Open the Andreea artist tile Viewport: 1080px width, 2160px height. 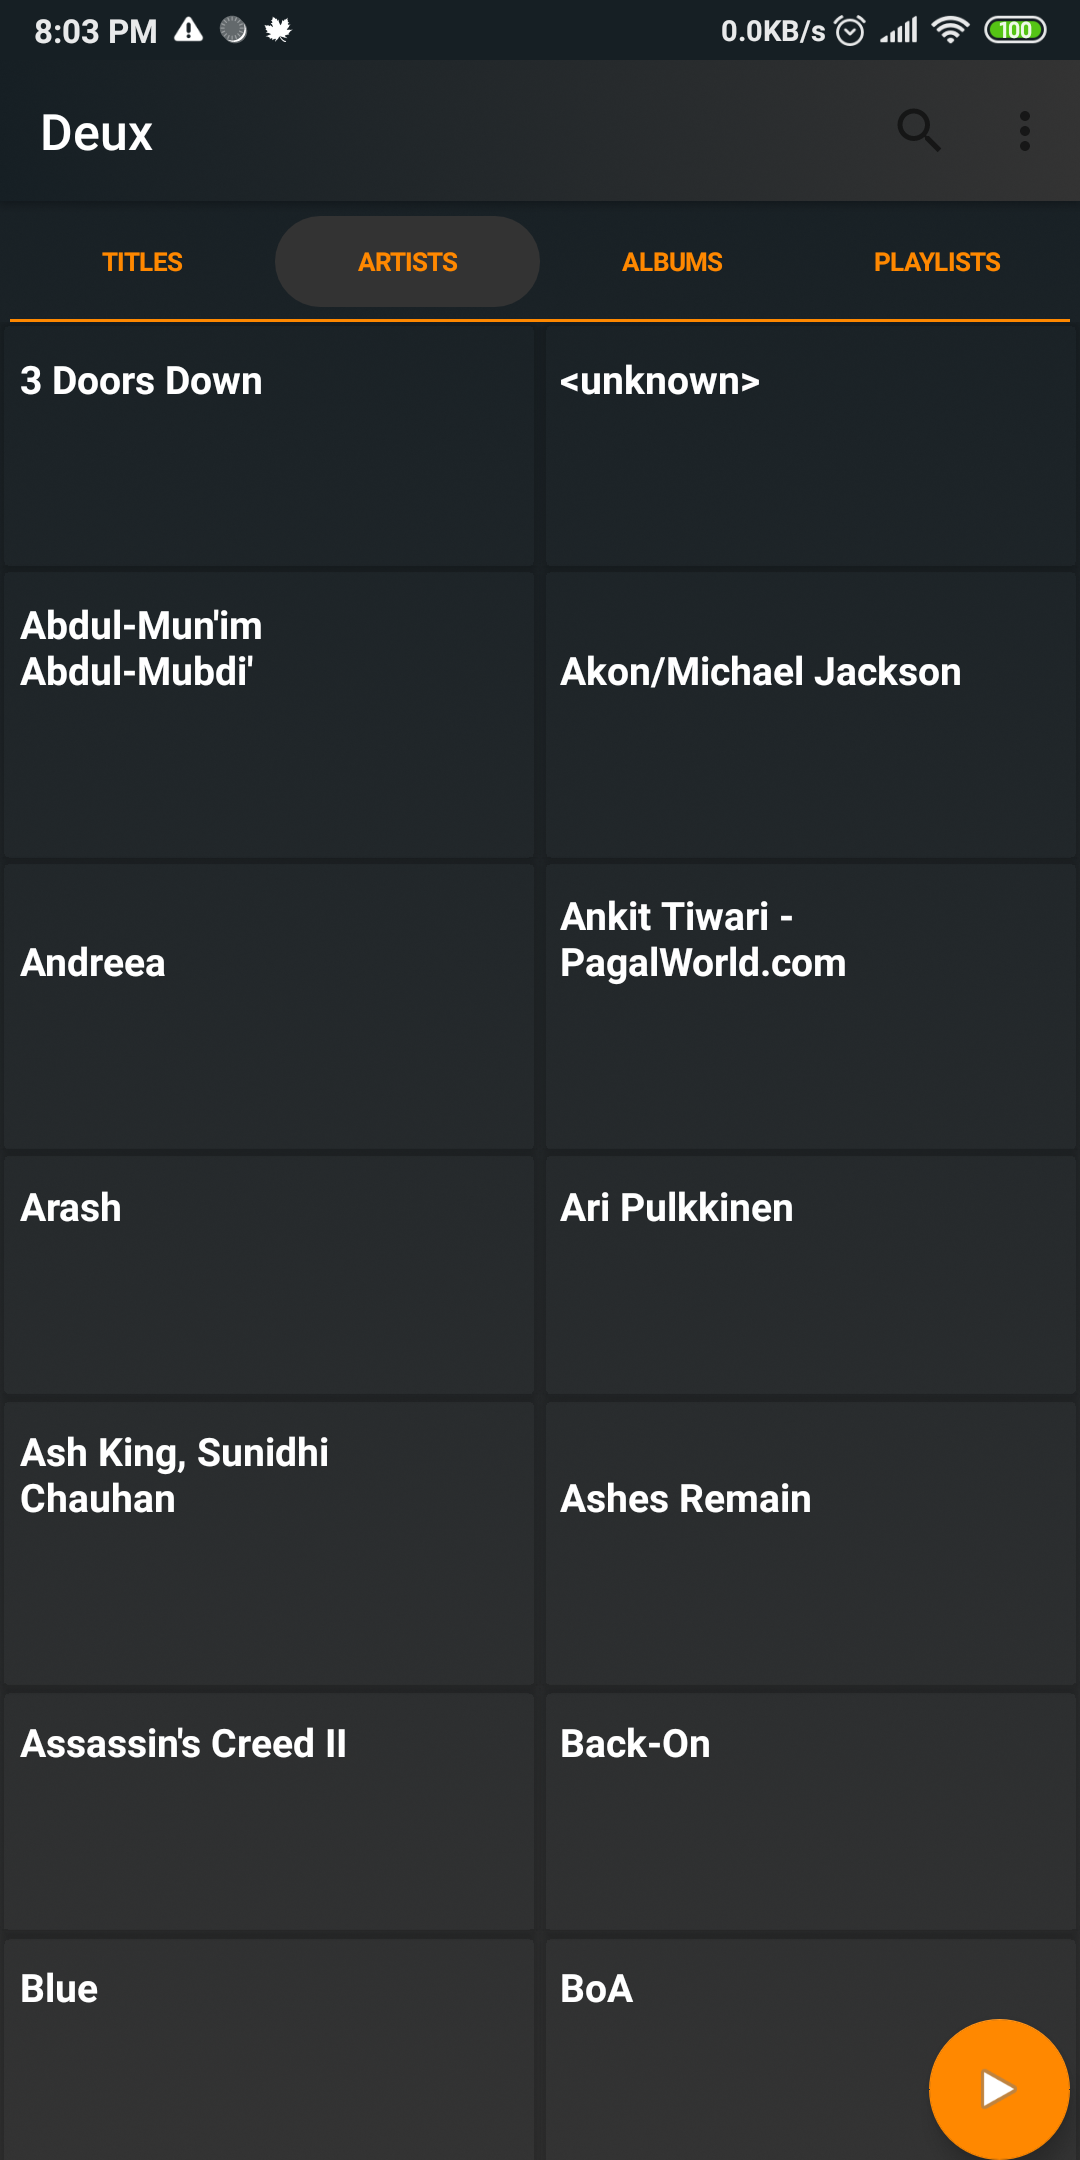coord(269,1006)
